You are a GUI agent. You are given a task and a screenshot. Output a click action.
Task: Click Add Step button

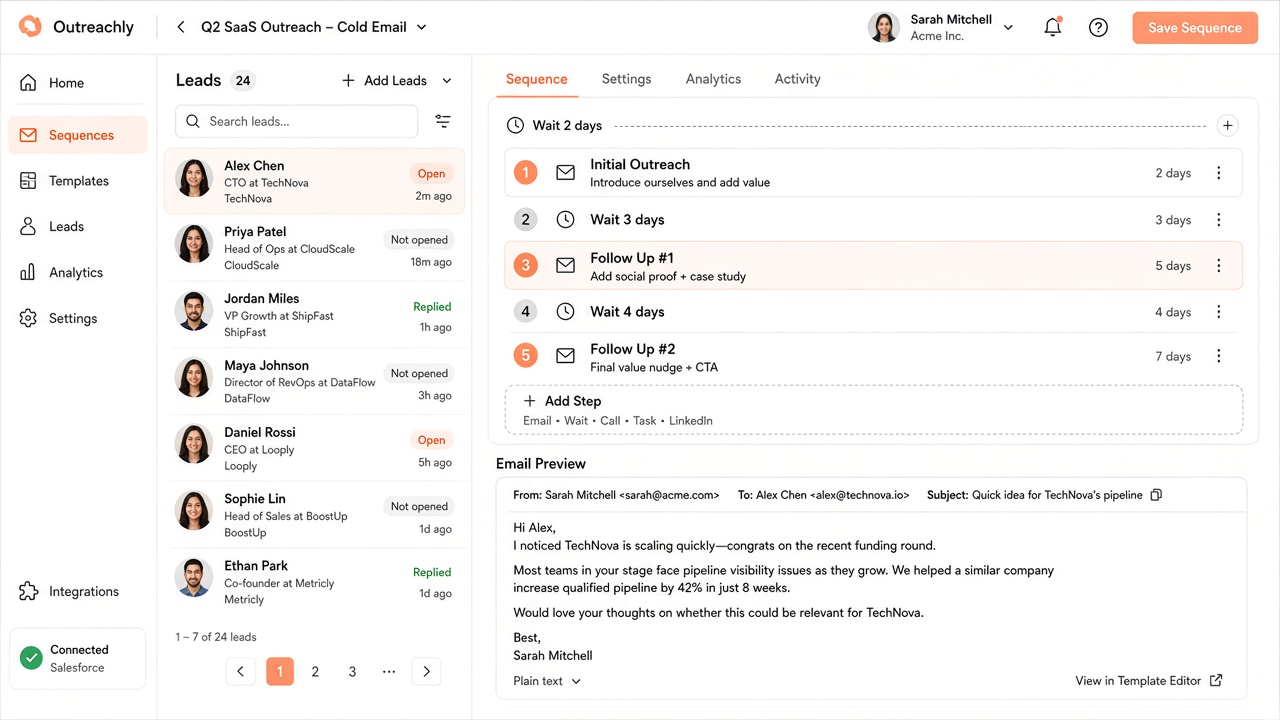pyautogui.click(x=873, y=410)
